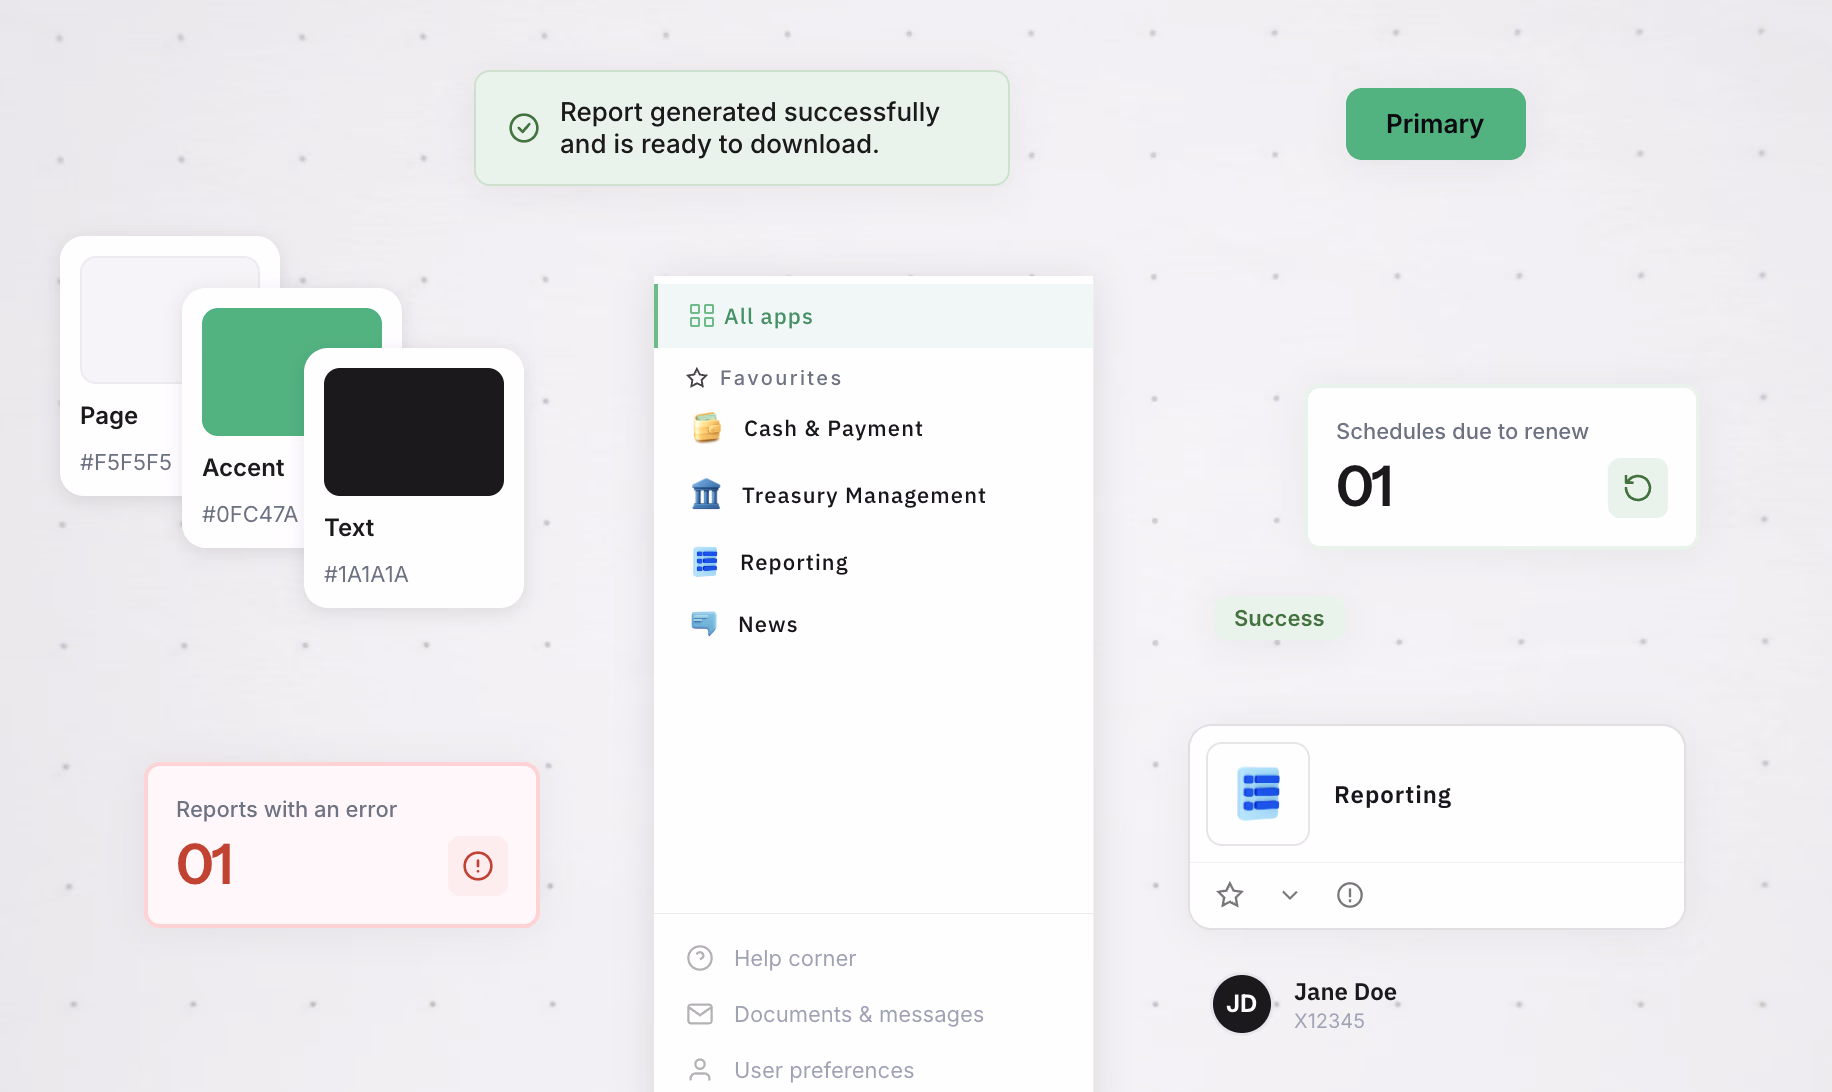Click the Report generated successfully message text

coord(750,128)
